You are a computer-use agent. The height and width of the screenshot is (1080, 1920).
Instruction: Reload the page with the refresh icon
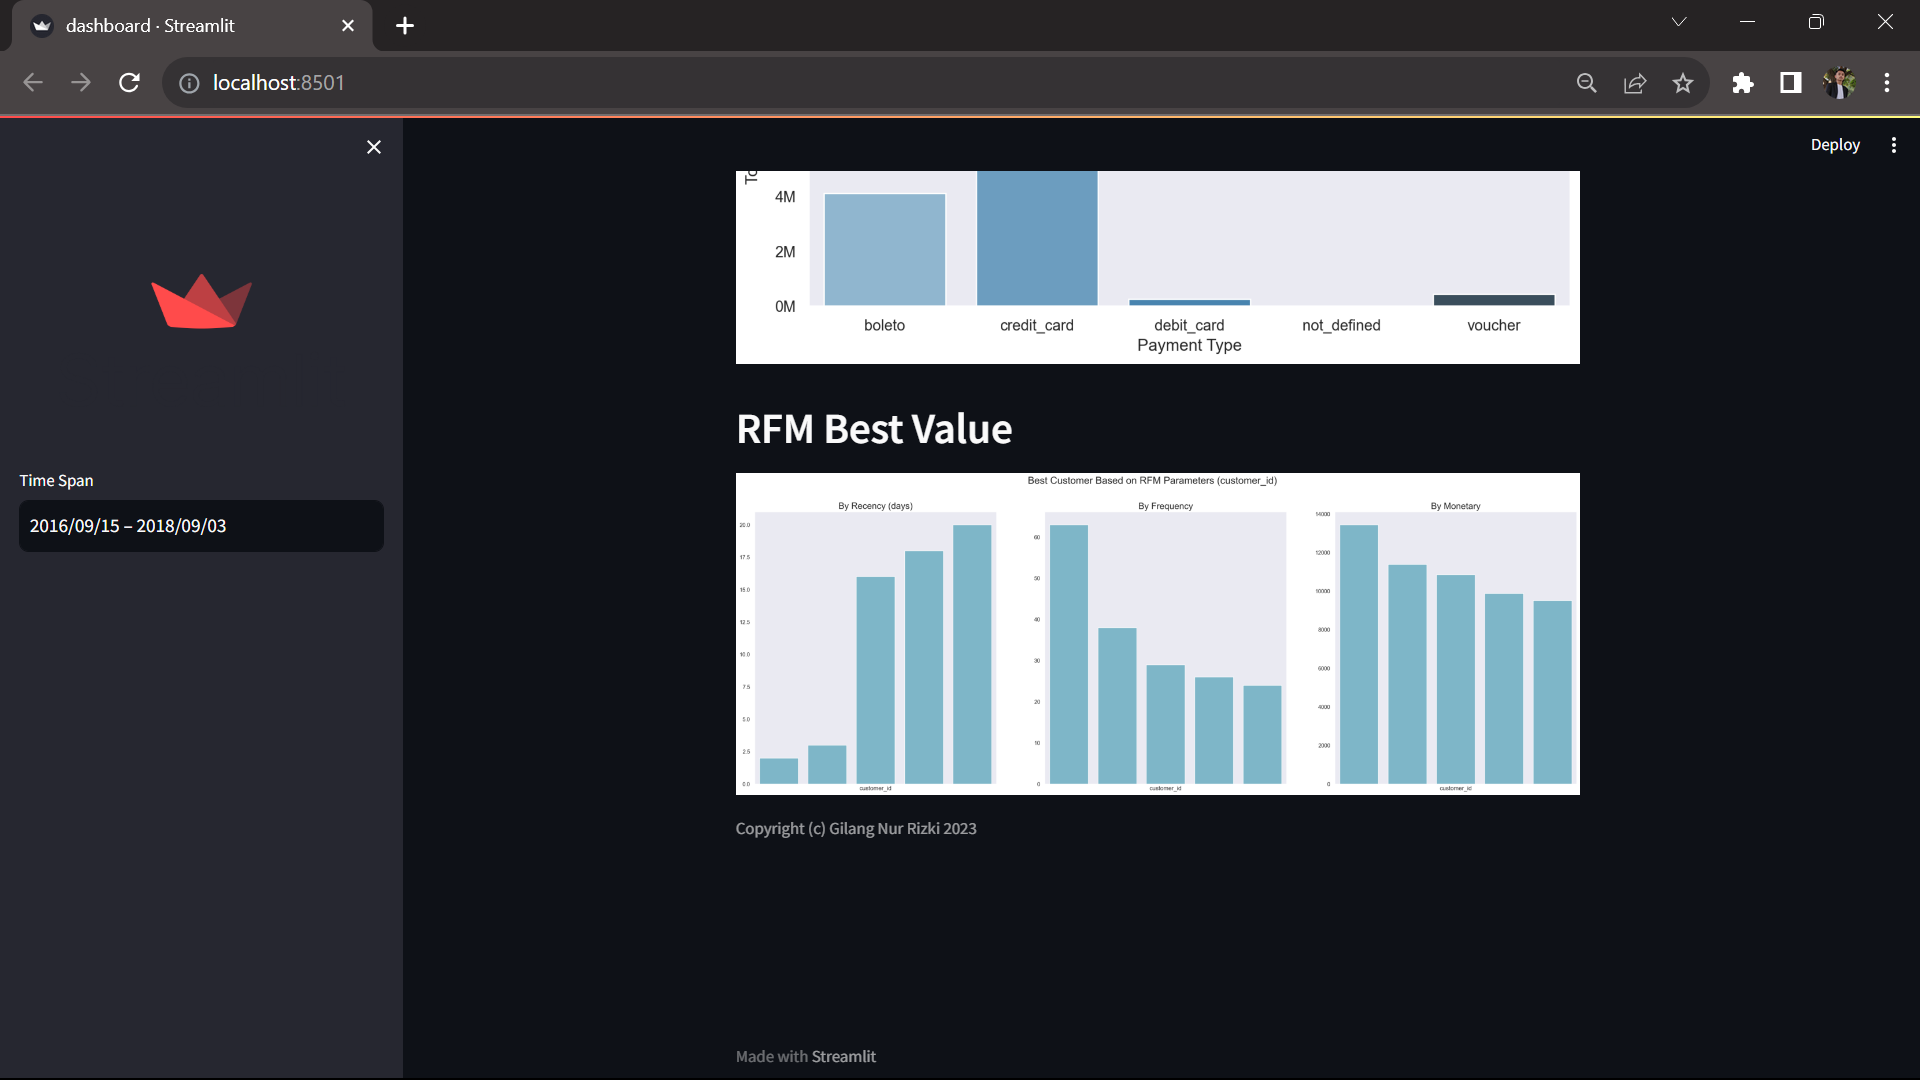point(129,83)
